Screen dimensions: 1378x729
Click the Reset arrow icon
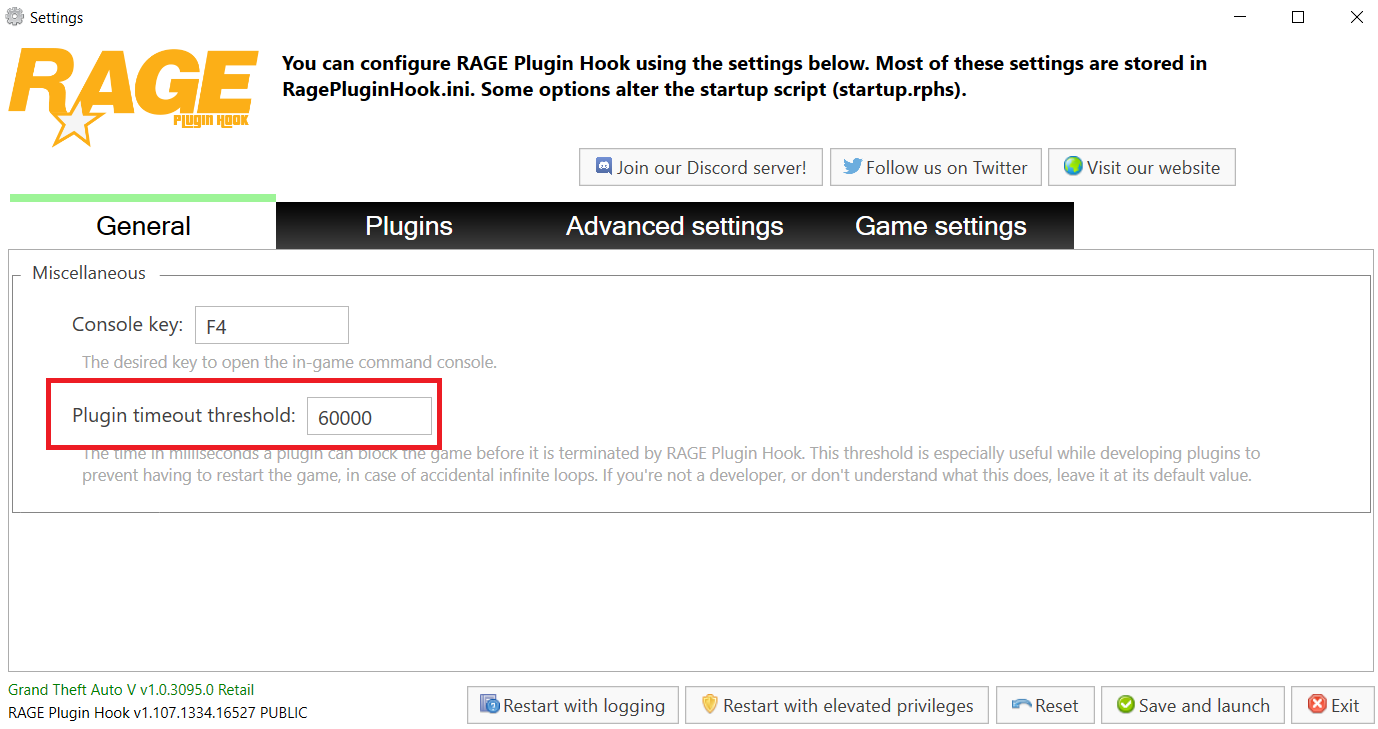click(1021, 705)
